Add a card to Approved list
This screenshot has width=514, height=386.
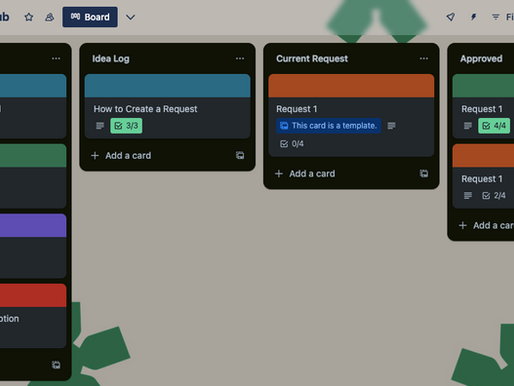[487, 226]
